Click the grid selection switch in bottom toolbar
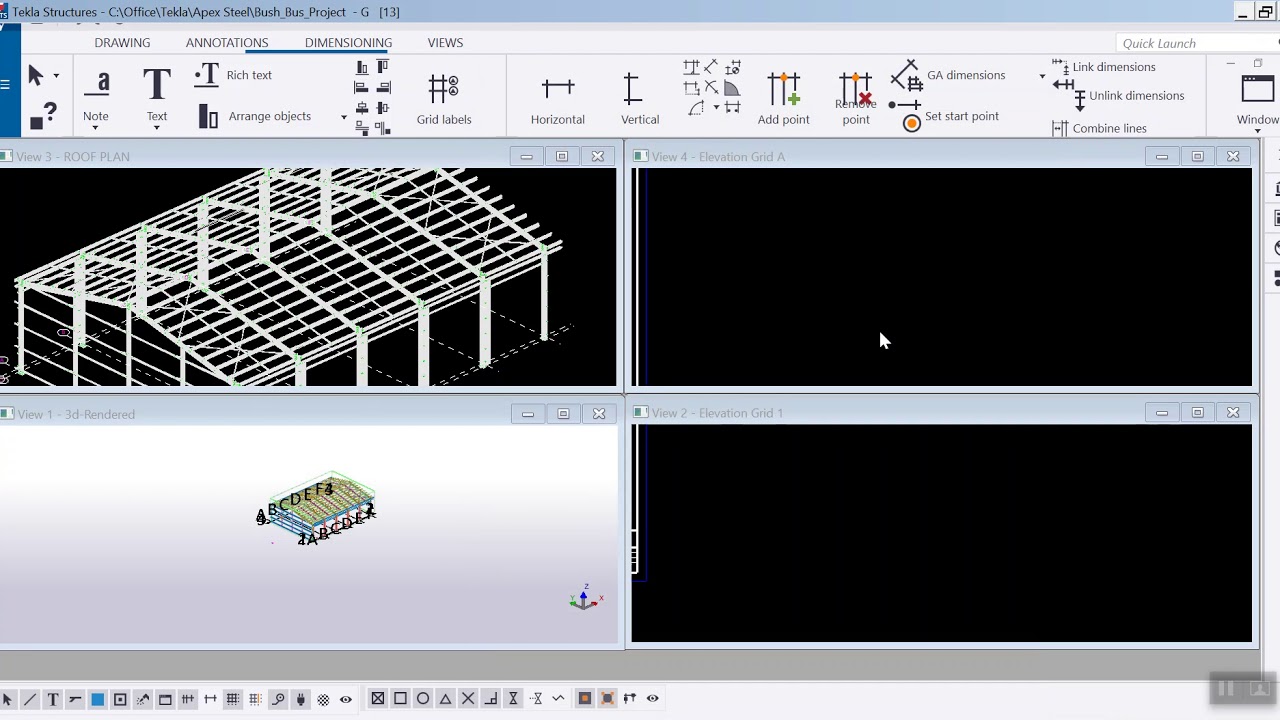 coord(232,699)
